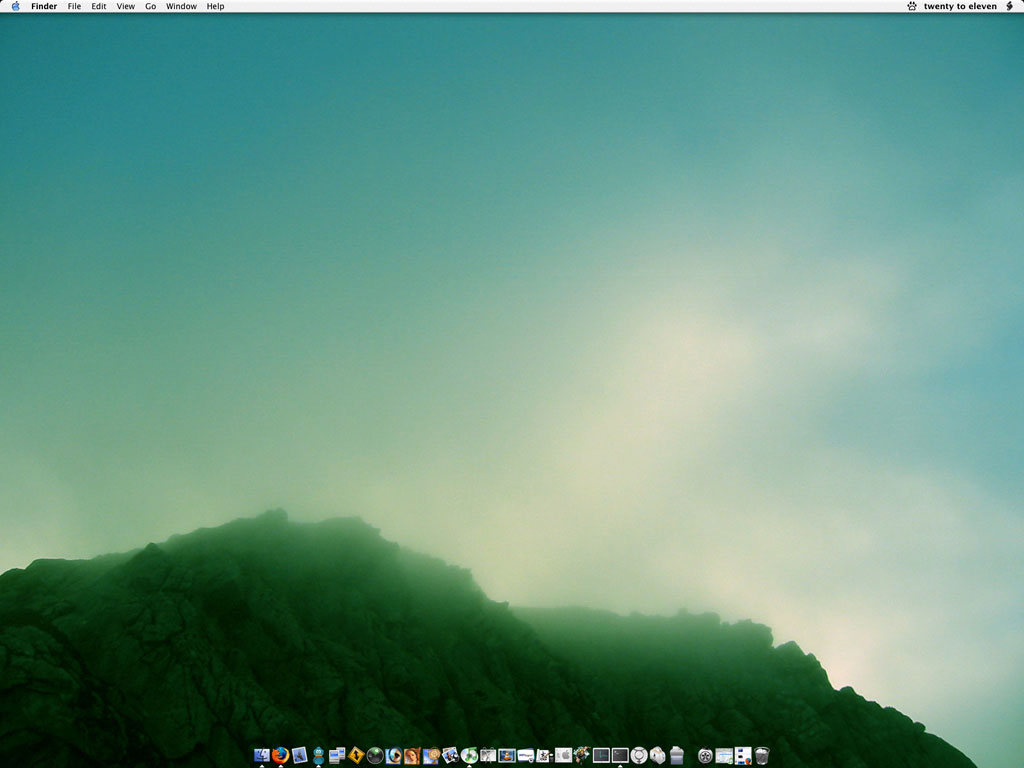Screen dimensions: 1024x768
Task: Launch Firefox from the dock
Action: tap(281, 756)
